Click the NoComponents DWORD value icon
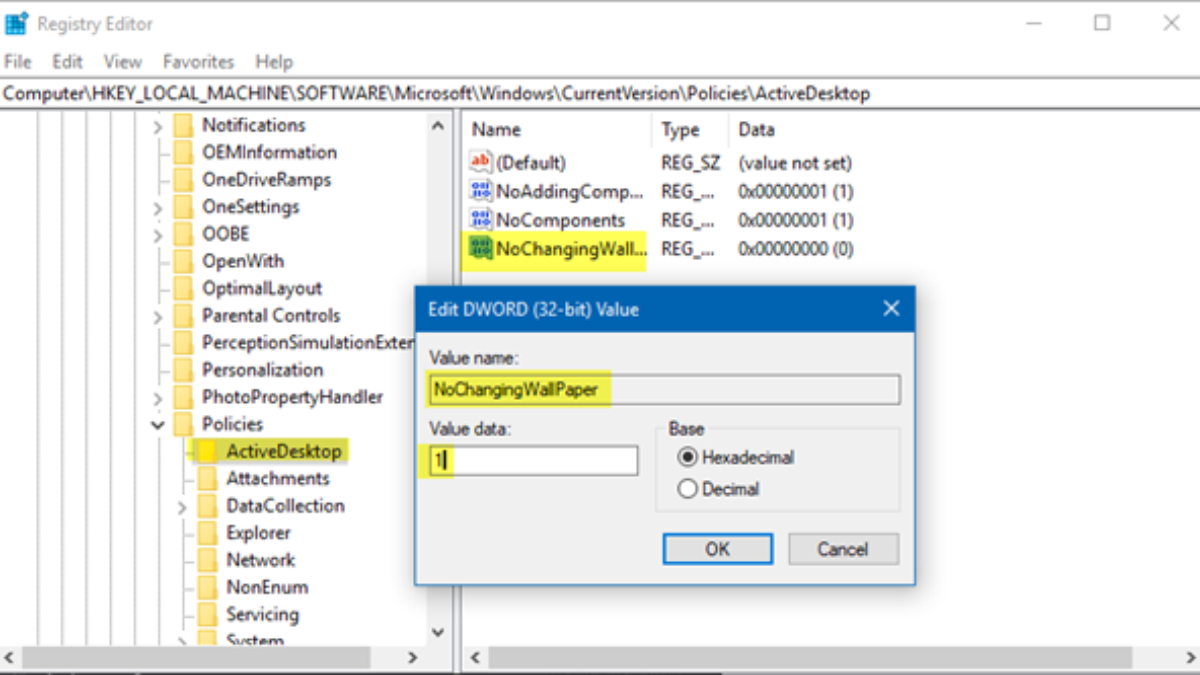This screenshot has height=675, width=1200. pyautogui.click(x=481, y=220)
